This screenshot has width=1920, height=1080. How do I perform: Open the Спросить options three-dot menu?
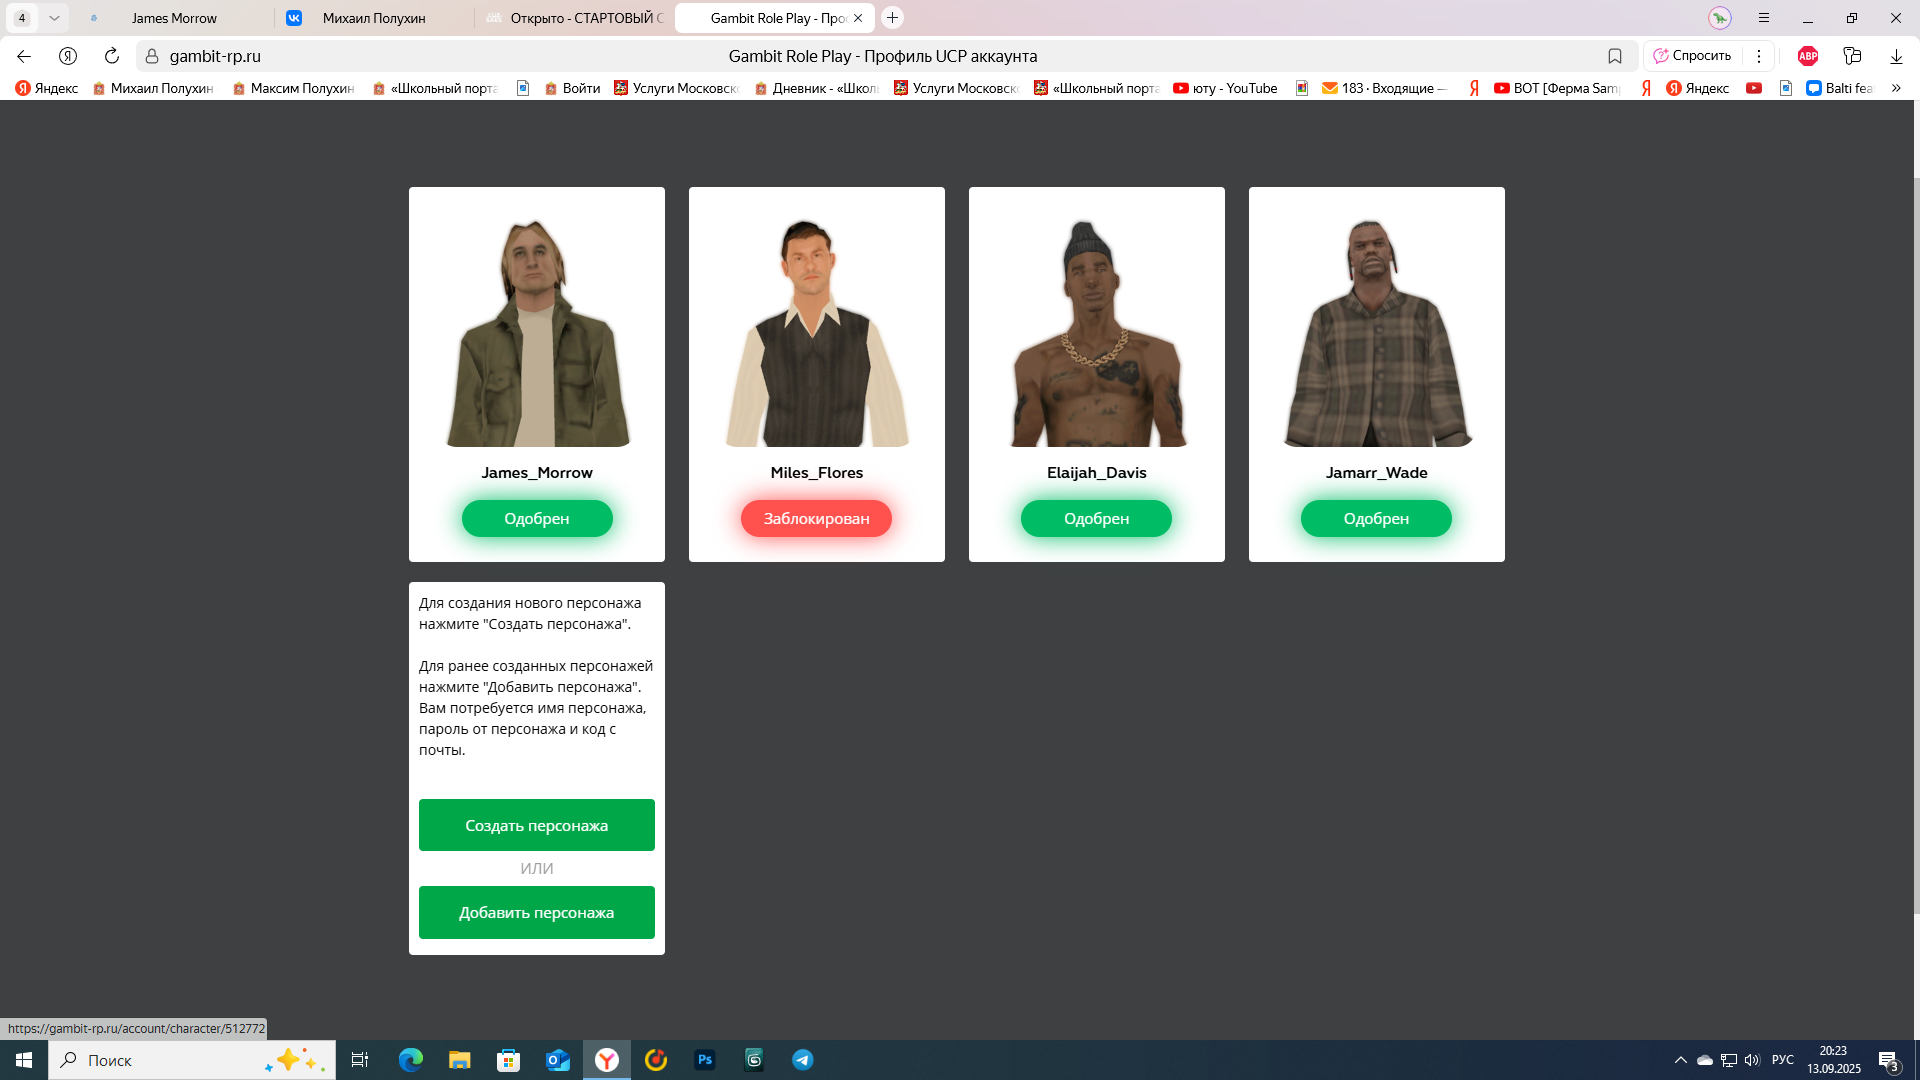tap(1759, 56)
